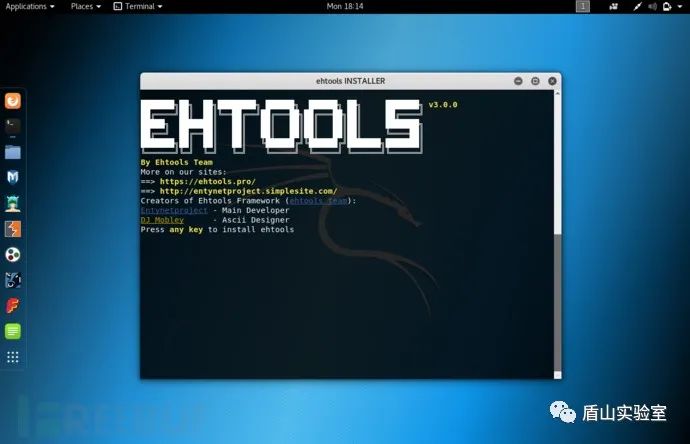Minimize the ehtools INSTALLER window
Viewport: 690px width, 444px height.
coord(518,81)
